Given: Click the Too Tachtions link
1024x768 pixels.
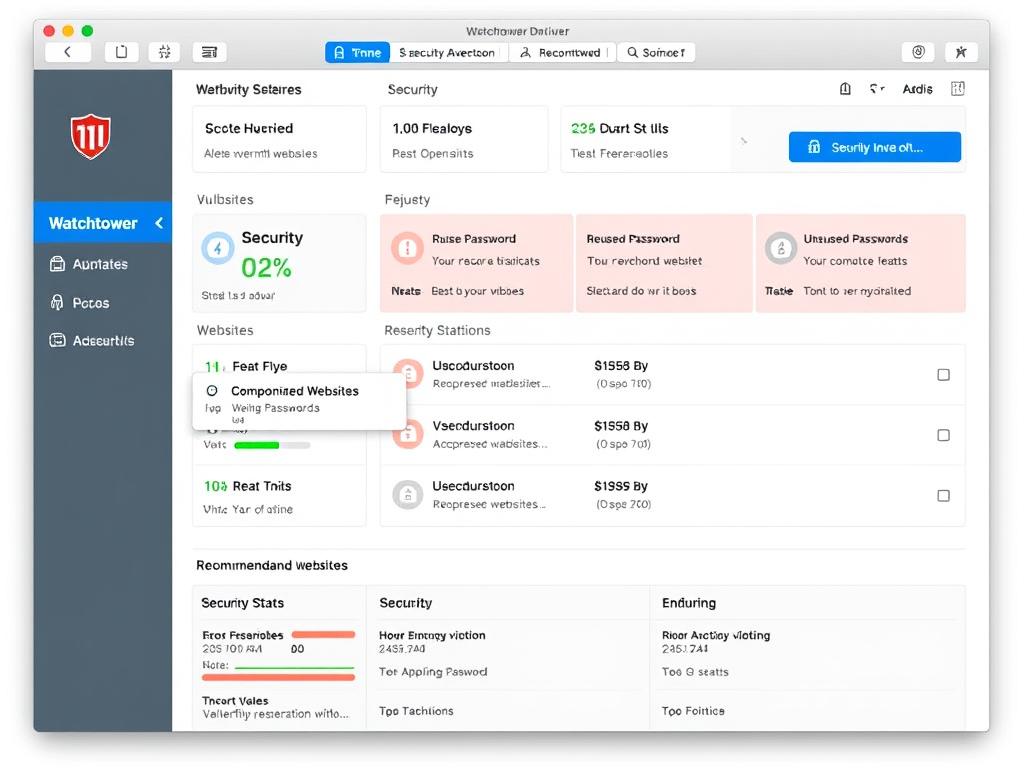Looking at the screenshot, I should click(416, 711).
